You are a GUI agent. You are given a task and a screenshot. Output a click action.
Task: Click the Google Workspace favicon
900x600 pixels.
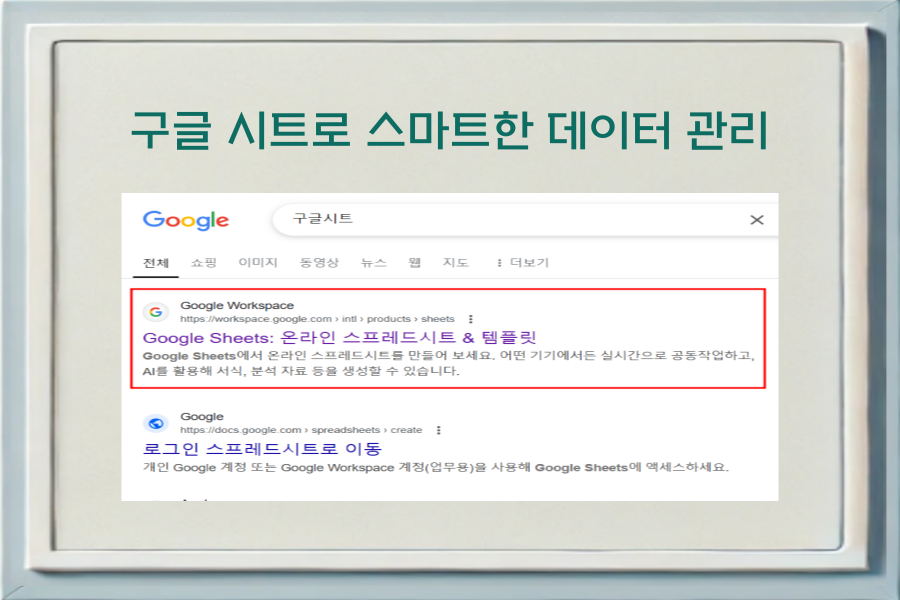coord(156,312)
